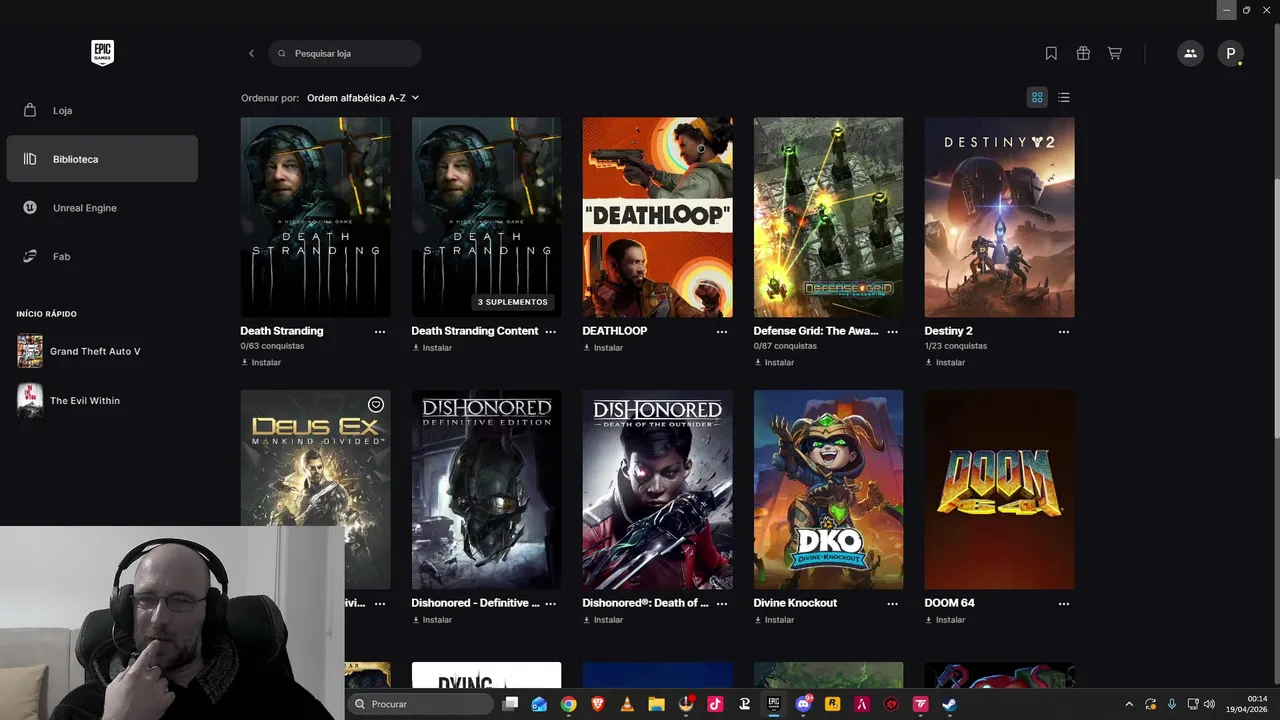Click the Divine Knockout title text
This screenshot has width=1280, height=720.
(x=795, y=603)
